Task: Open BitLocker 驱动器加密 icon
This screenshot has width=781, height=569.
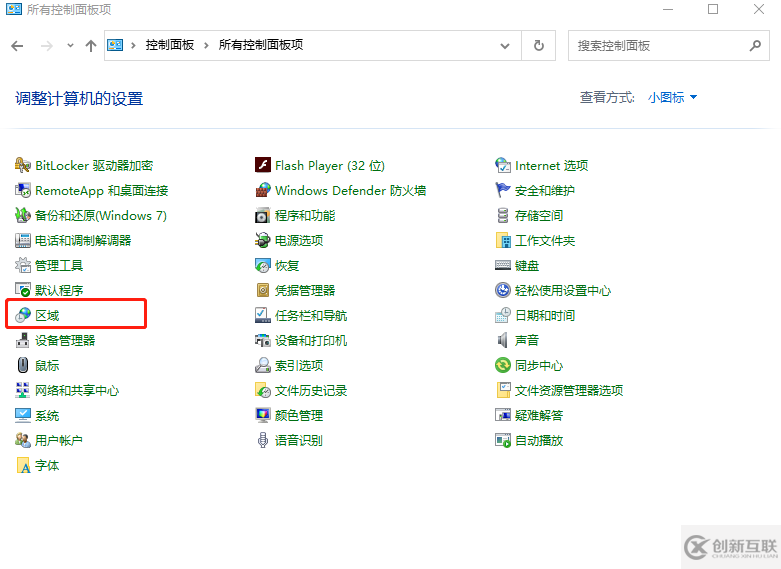Action: tap(22, 165)
